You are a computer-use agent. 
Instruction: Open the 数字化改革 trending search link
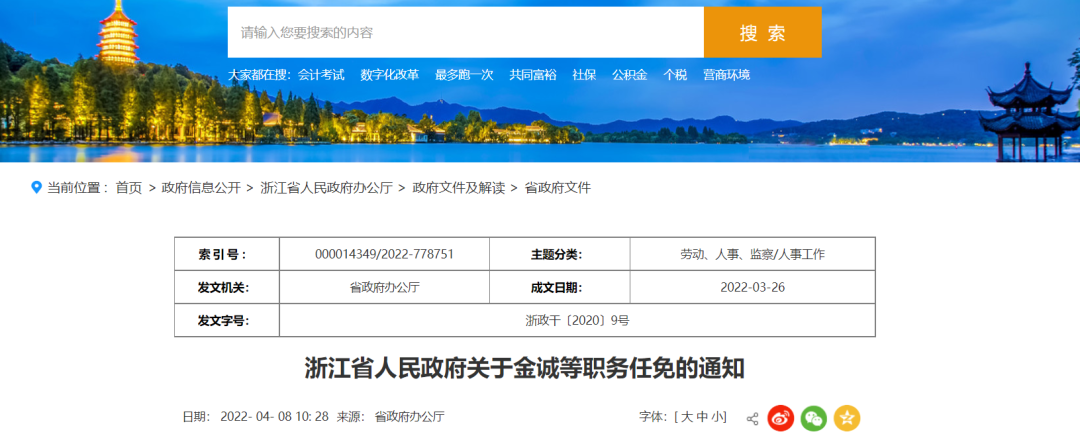coord(390,75)
